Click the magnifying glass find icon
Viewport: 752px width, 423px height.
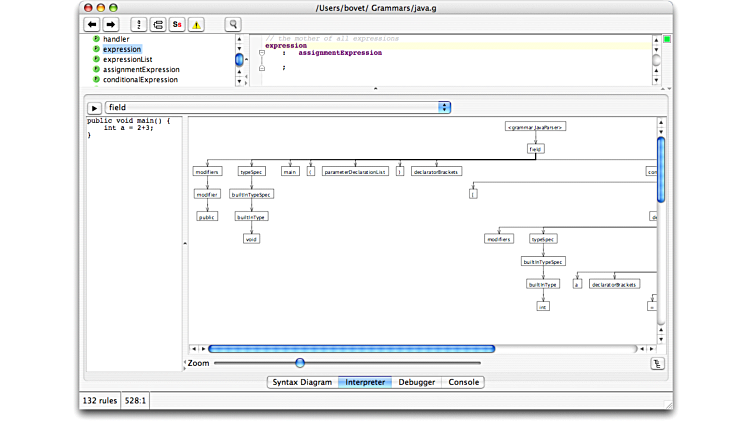pos(232,24)
